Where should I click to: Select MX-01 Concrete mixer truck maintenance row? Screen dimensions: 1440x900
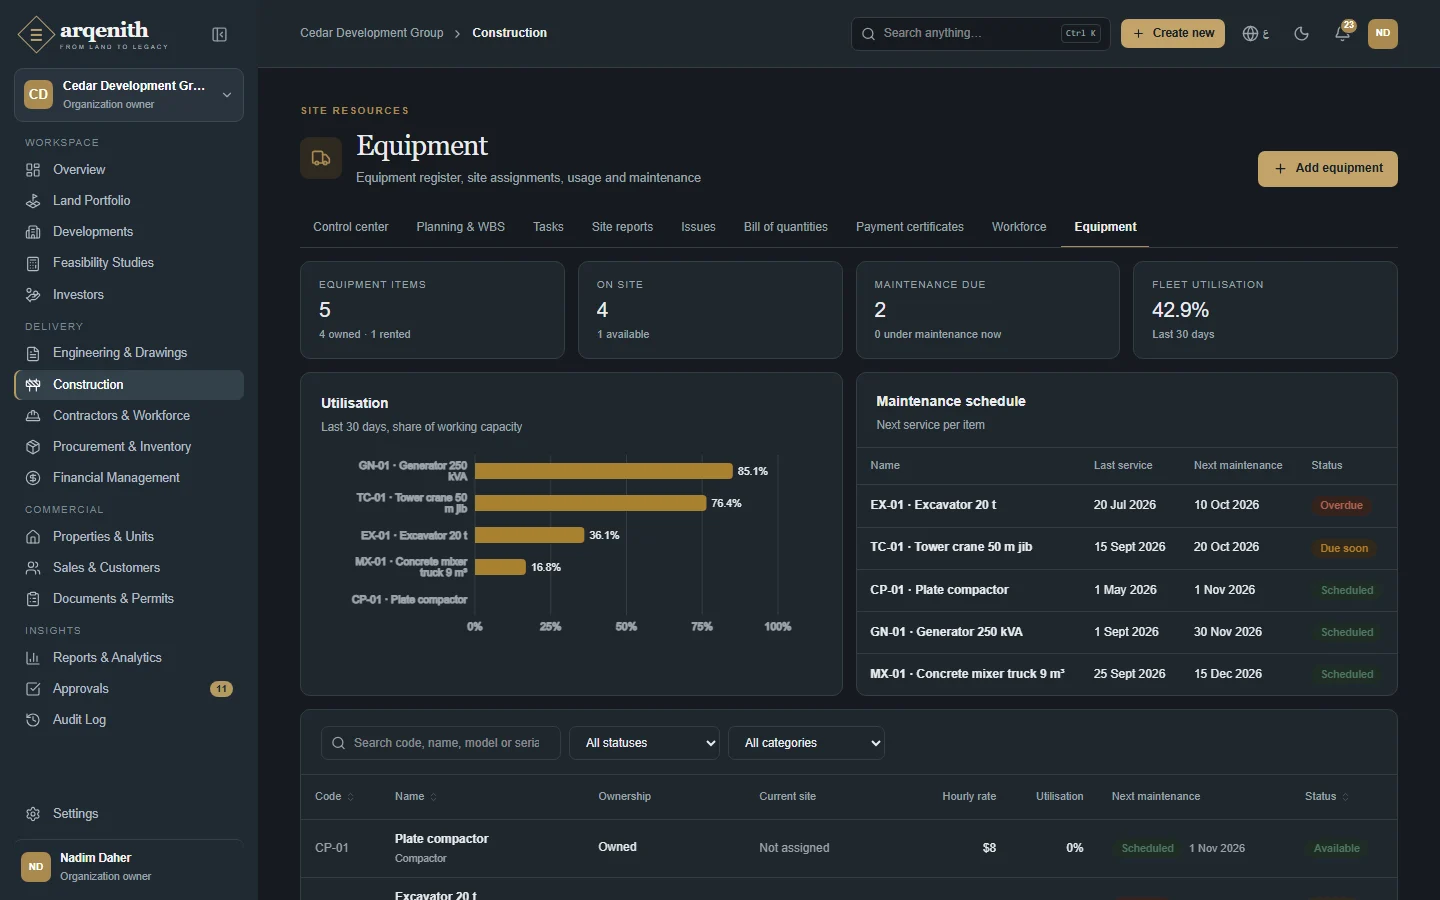tap(1127, 674)
